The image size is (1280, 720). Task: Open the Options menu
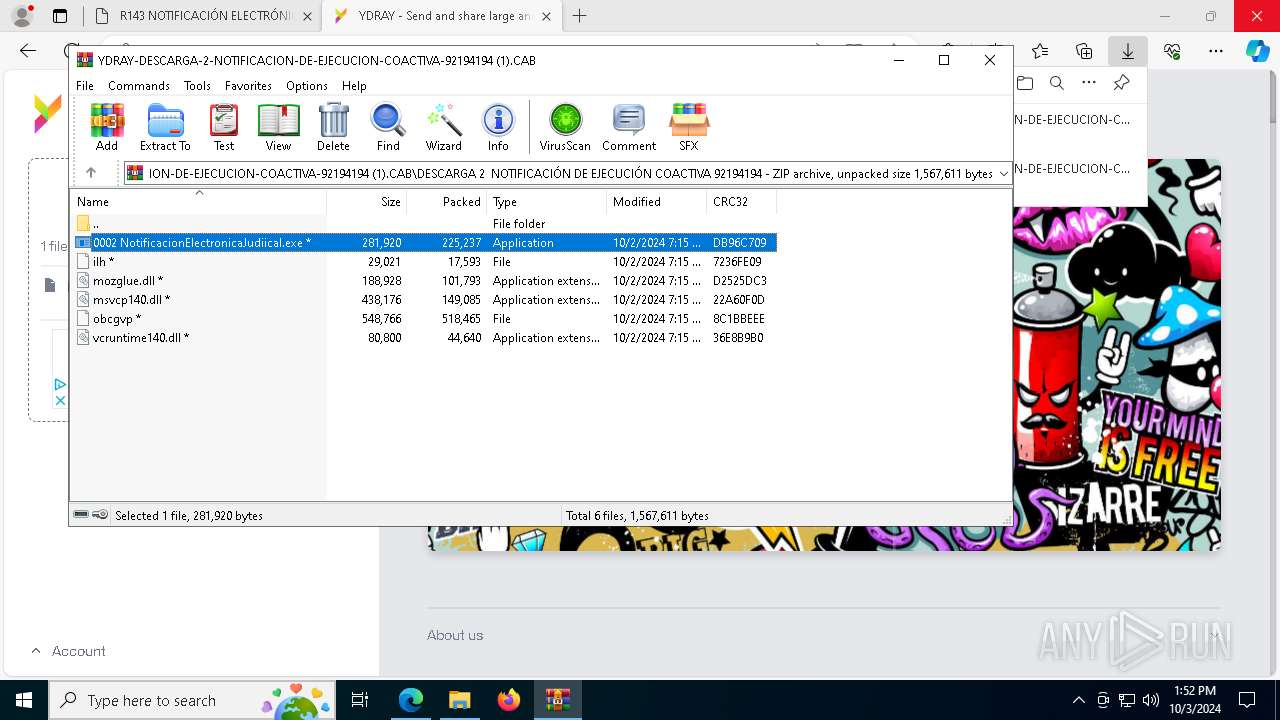(307, 86)
